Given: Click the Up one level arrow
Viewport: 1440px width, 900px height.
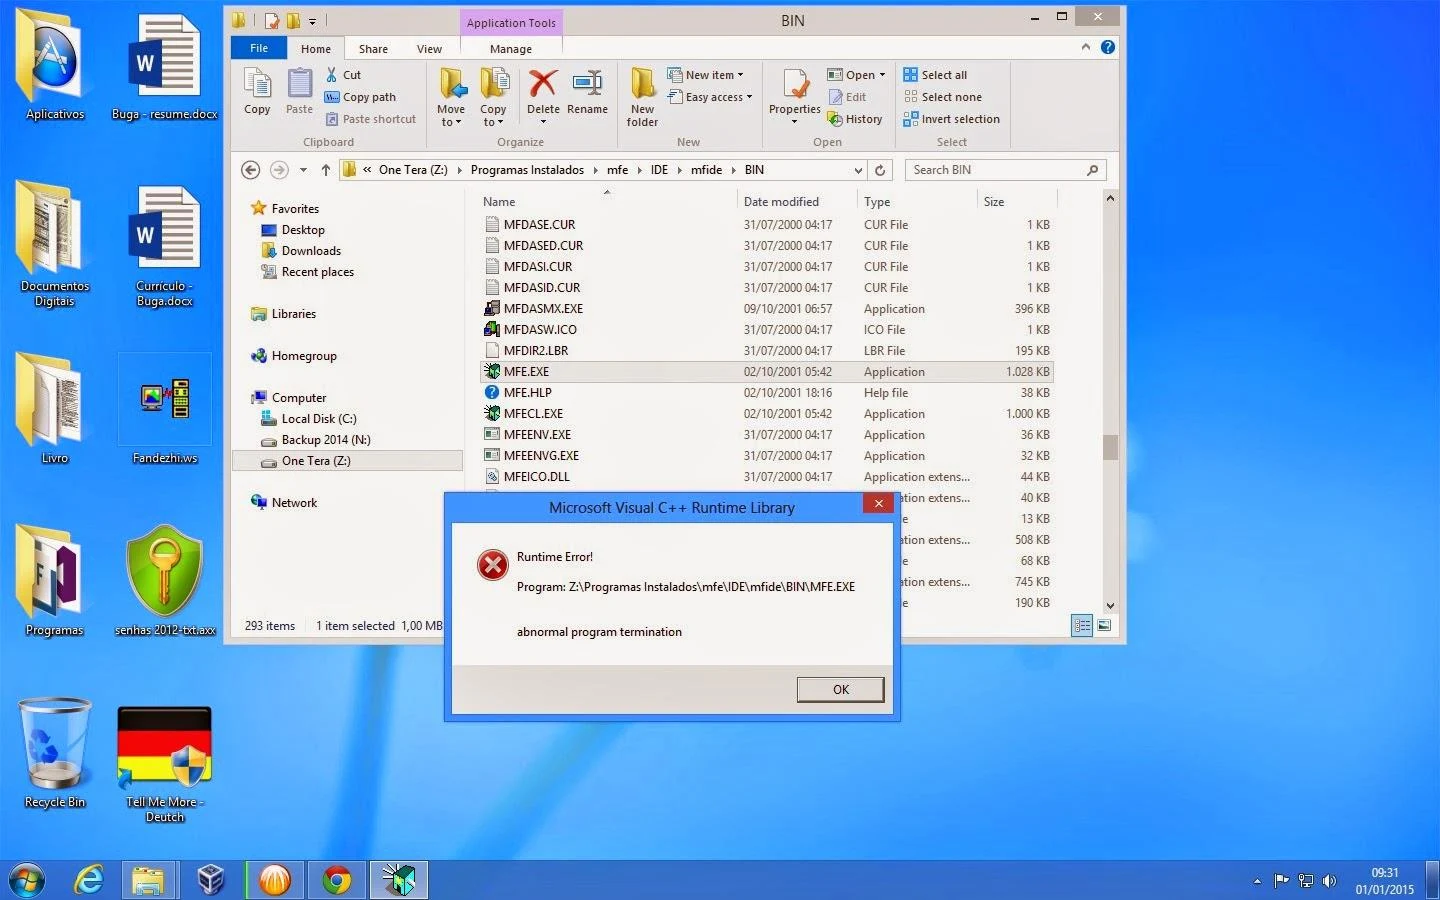Looking at the screenshot, I should tap(326, 170).
